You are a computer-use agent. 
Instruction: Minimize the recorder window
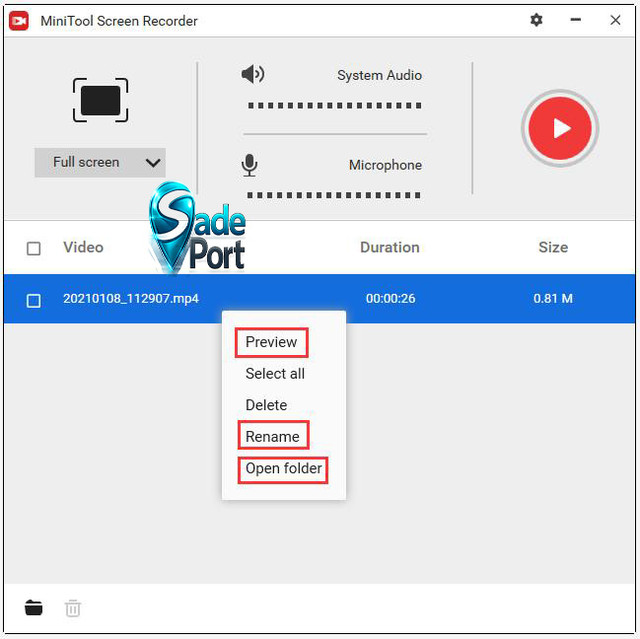pyautogui.click(x=576, y=20)
